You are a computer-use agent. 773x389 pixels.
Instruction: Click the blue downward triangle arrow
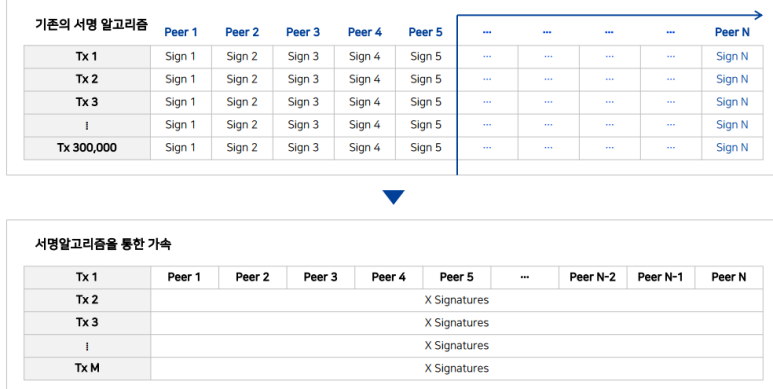point(393,197)
